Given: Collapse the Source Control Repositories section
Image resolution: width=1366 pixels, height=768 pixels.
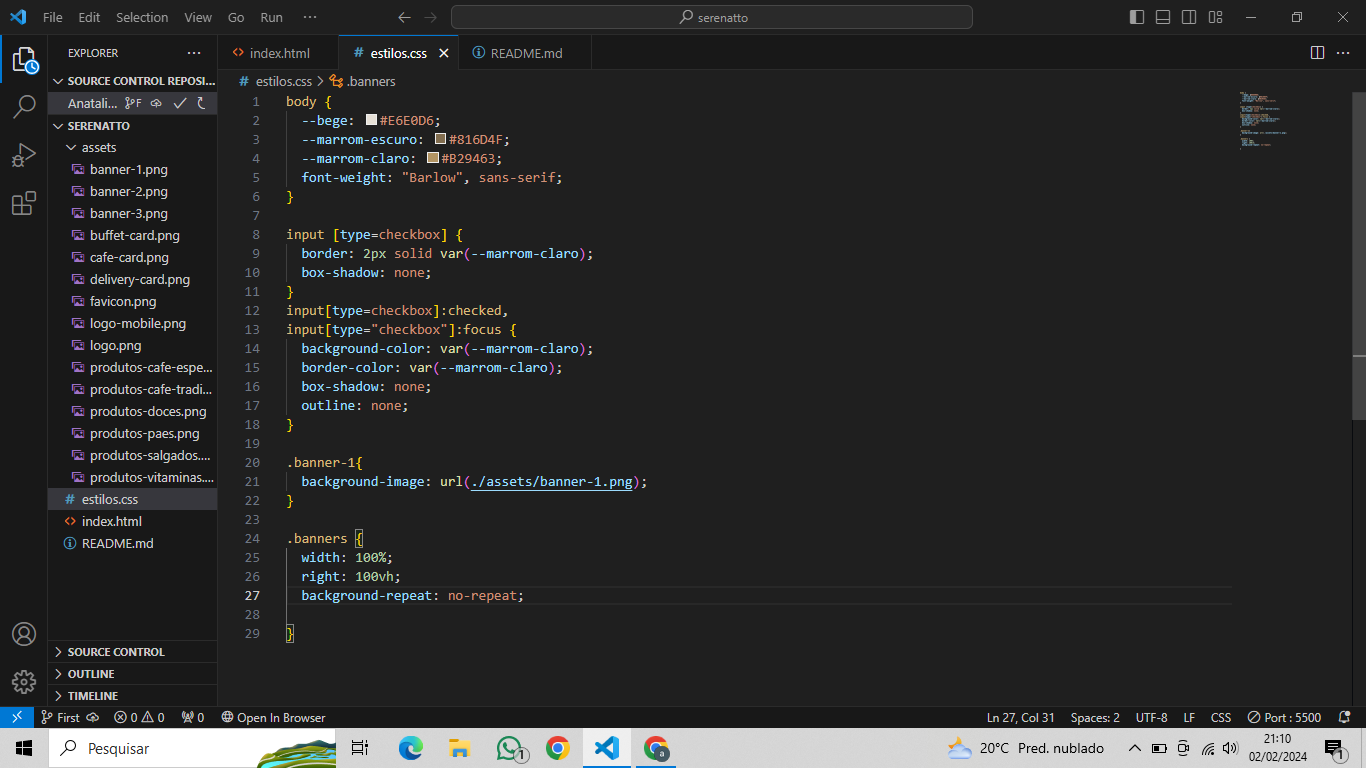Looking at the screenshot, I should coord(132,81).
